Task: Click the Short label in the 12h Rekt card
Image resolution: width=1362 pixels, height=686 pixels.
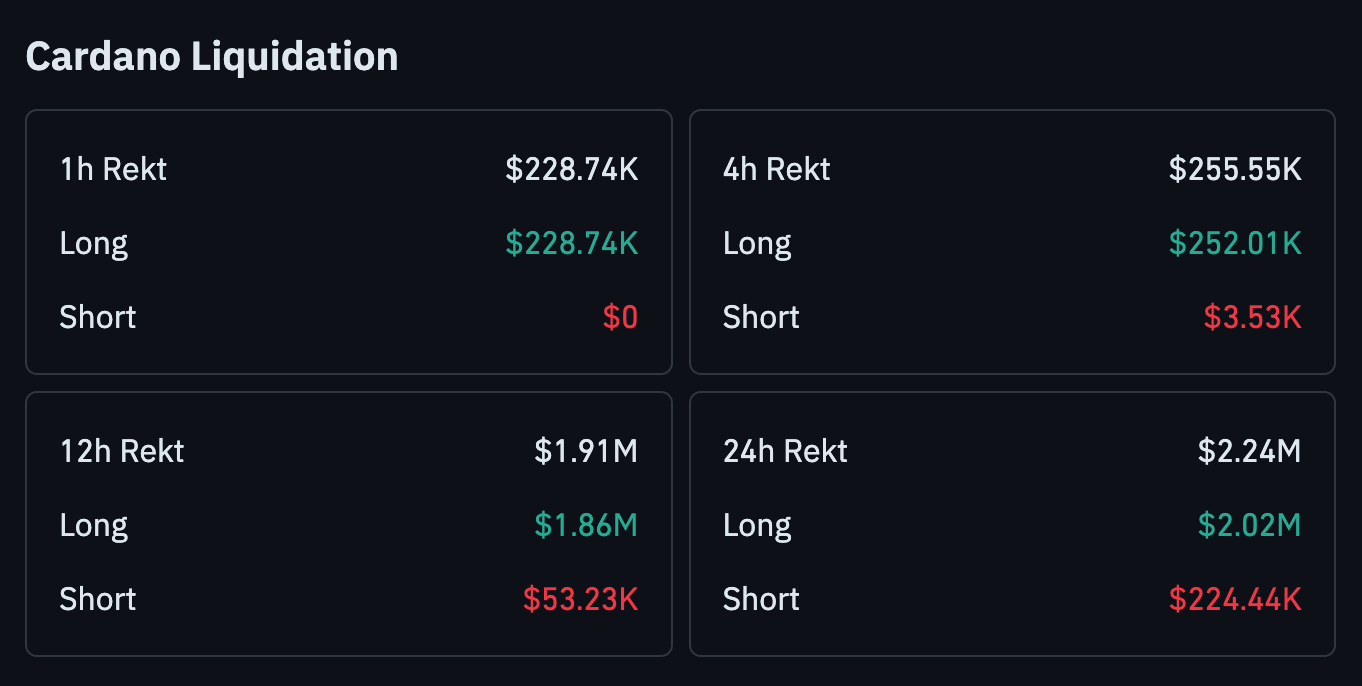Action: pyautogui.click(x=98, y=599)
